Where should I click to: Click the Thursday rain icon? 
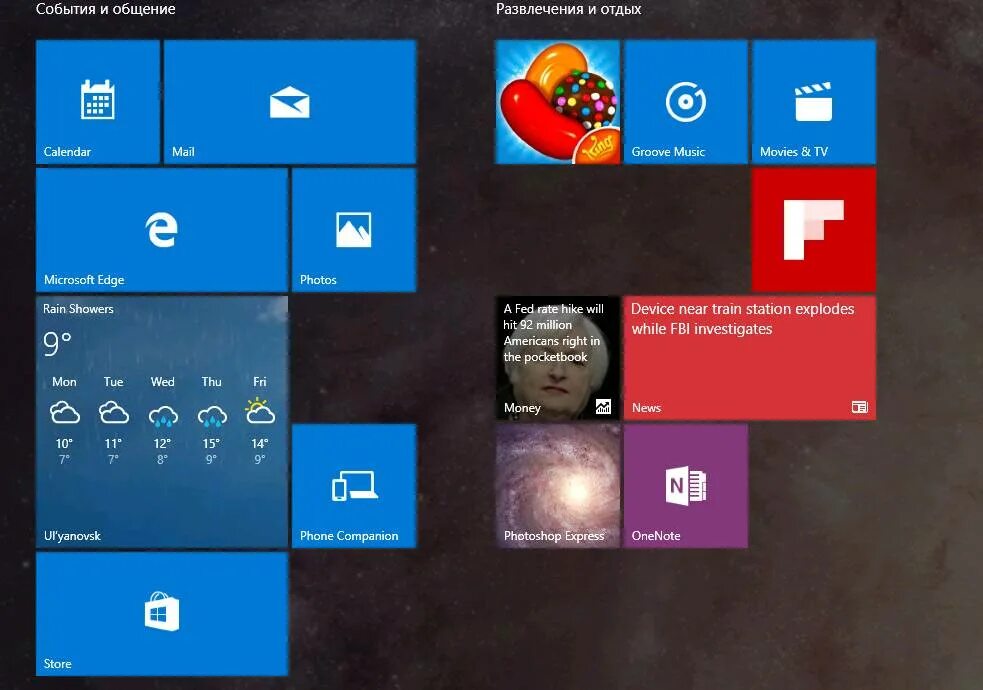pyautogui.click(x=211, y=415)
